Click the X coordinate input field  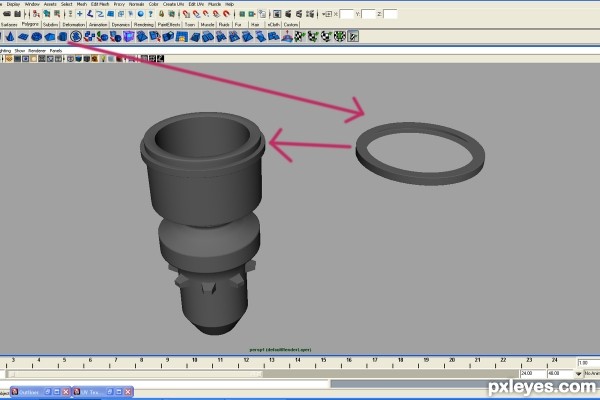point(346,14)
